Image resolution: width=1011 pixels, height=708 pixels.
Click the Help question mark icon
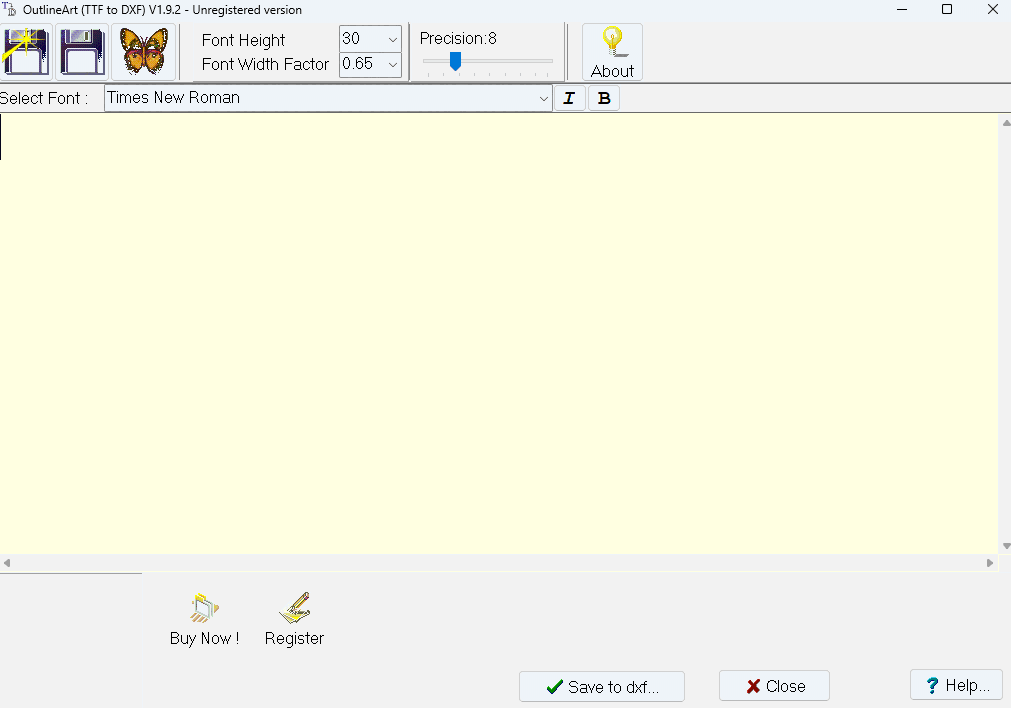point(931,684)
